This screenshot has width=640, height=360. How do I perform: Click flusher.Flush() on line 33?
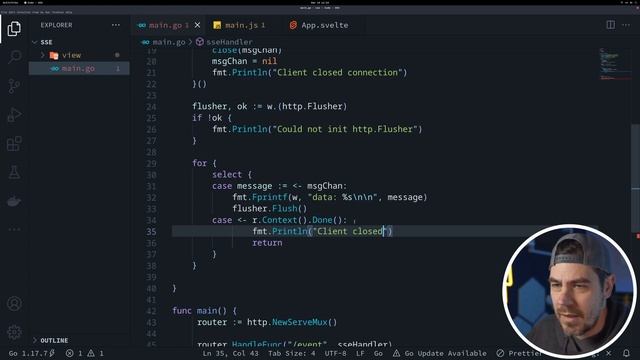coord(270,209)
